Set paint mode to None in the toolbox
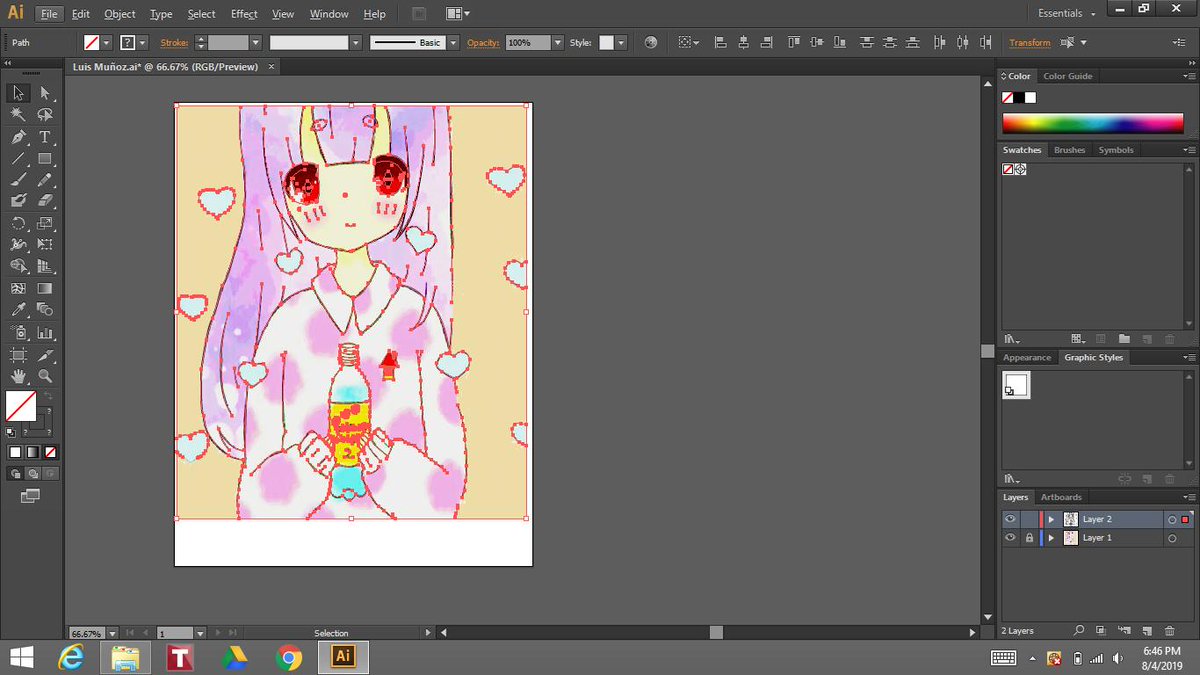 51,452
